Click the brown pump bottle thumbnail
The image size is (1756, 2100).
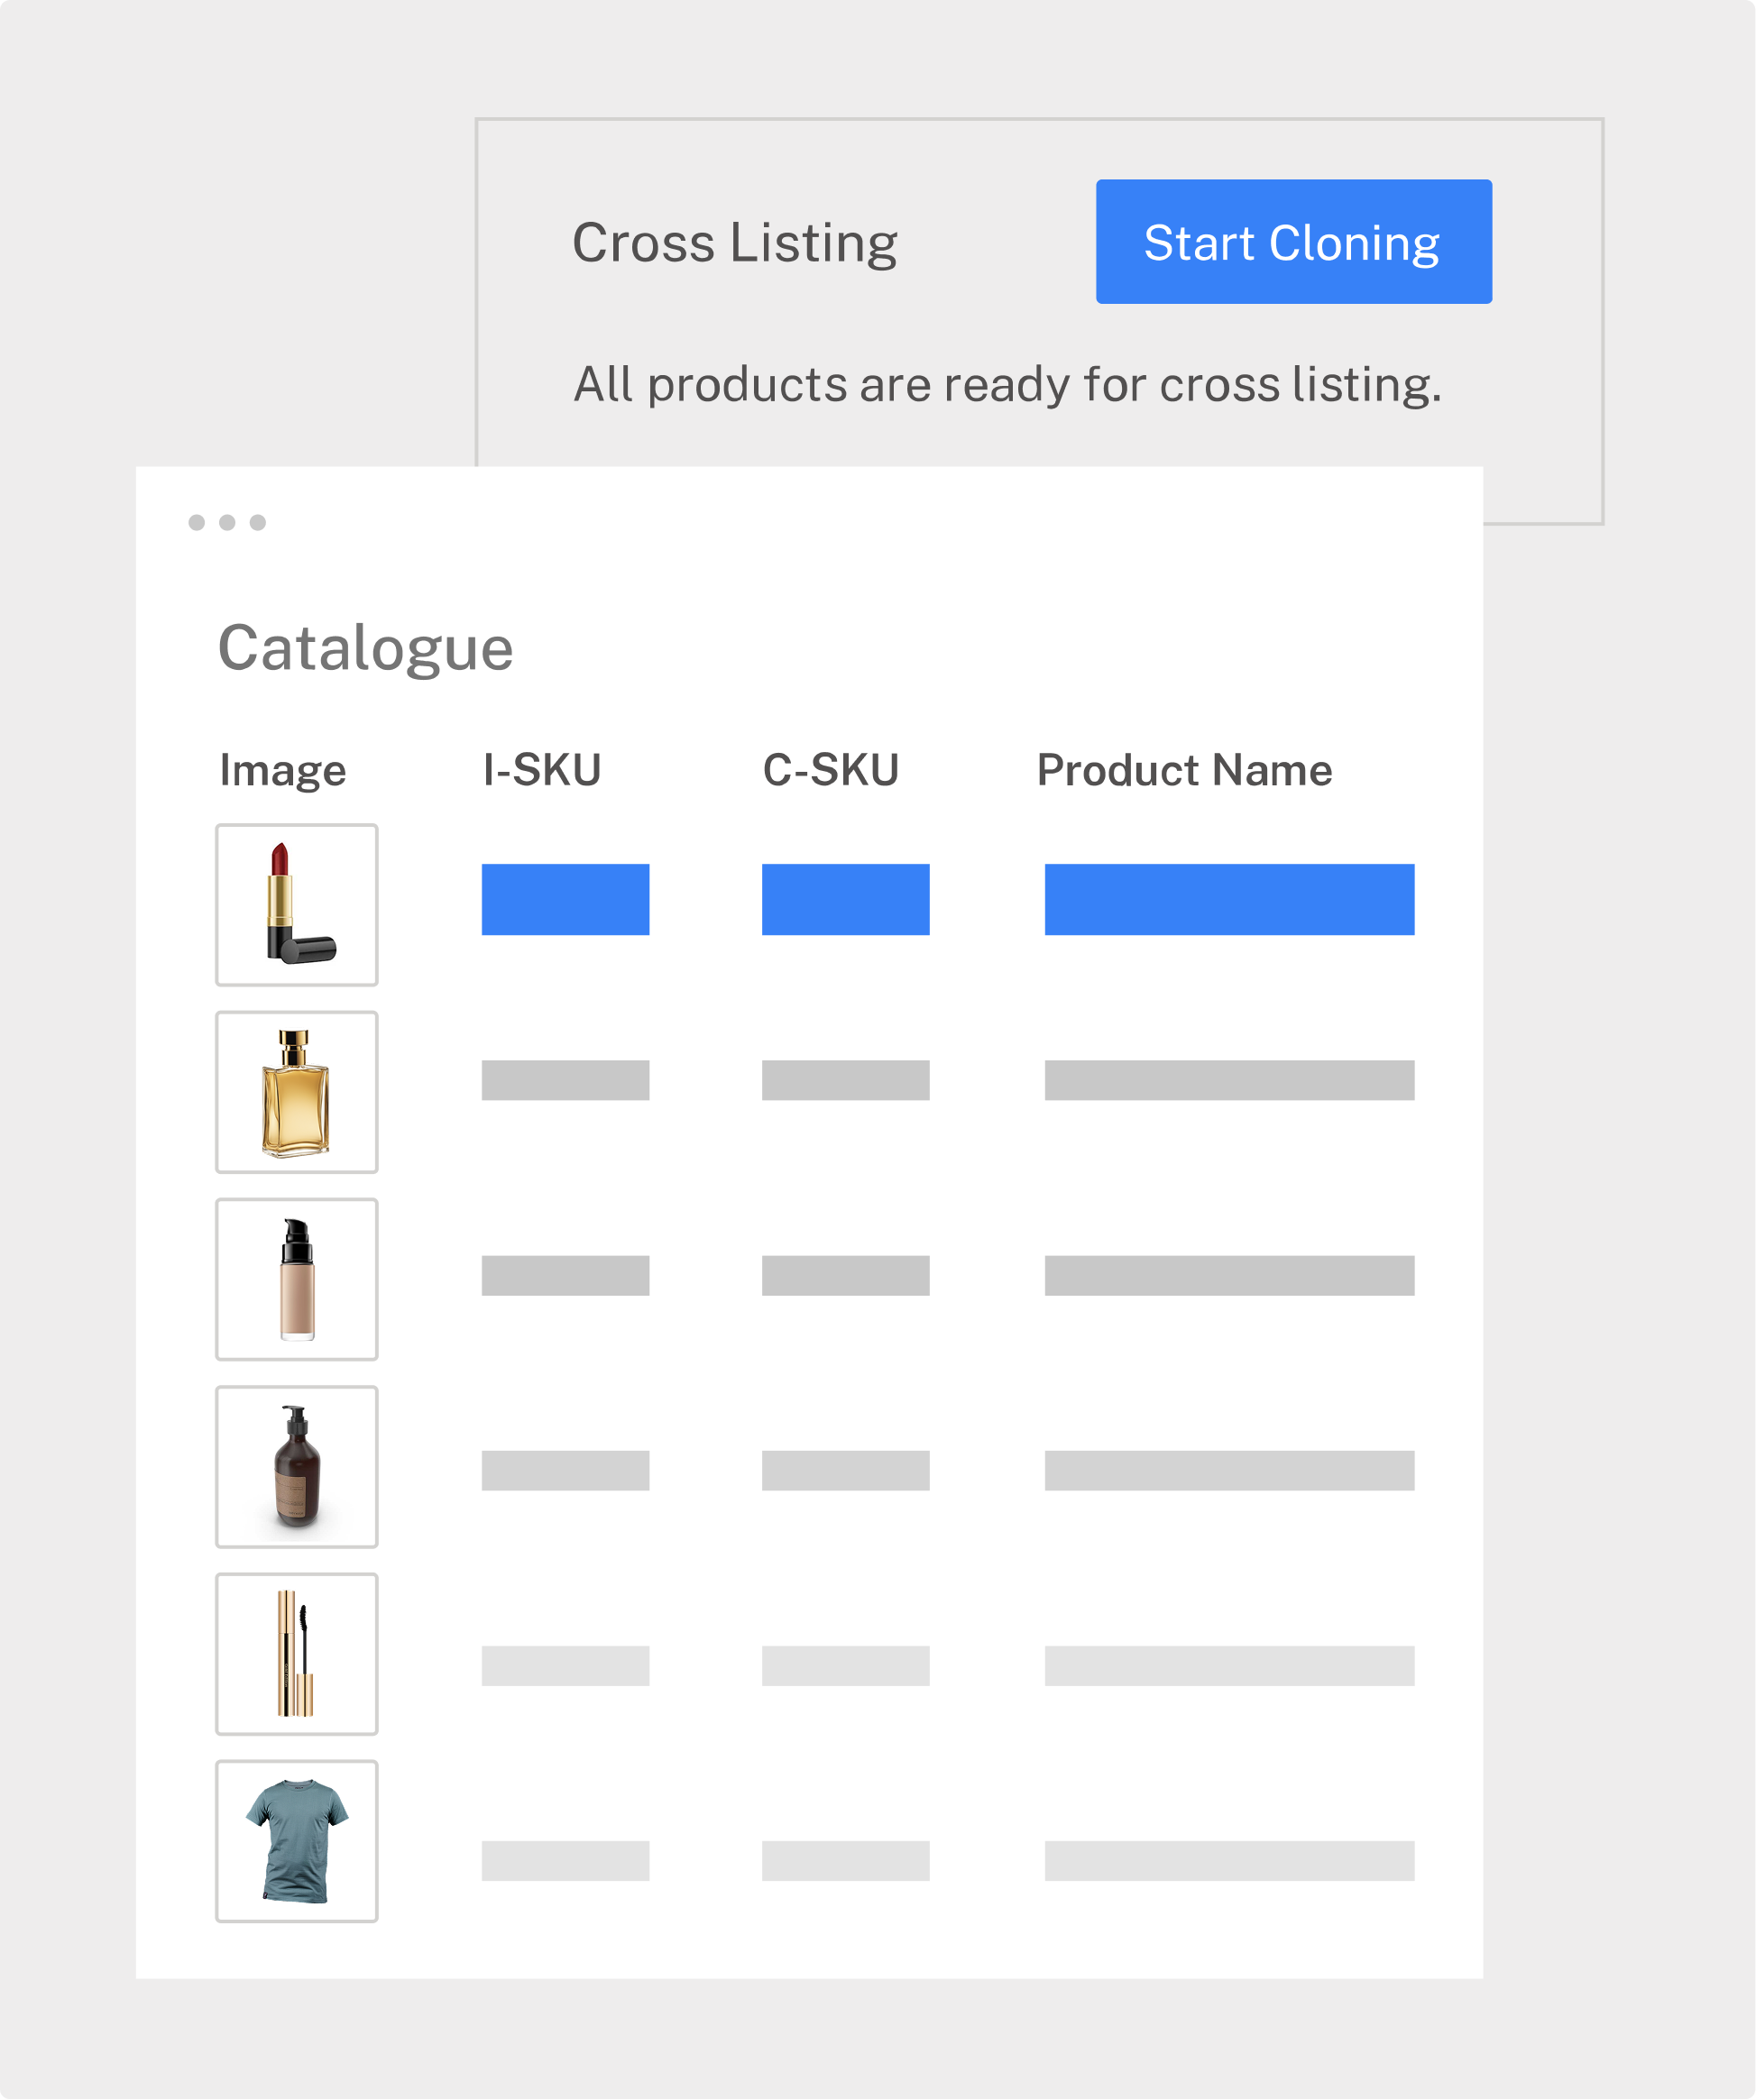tap(297, 1466)
